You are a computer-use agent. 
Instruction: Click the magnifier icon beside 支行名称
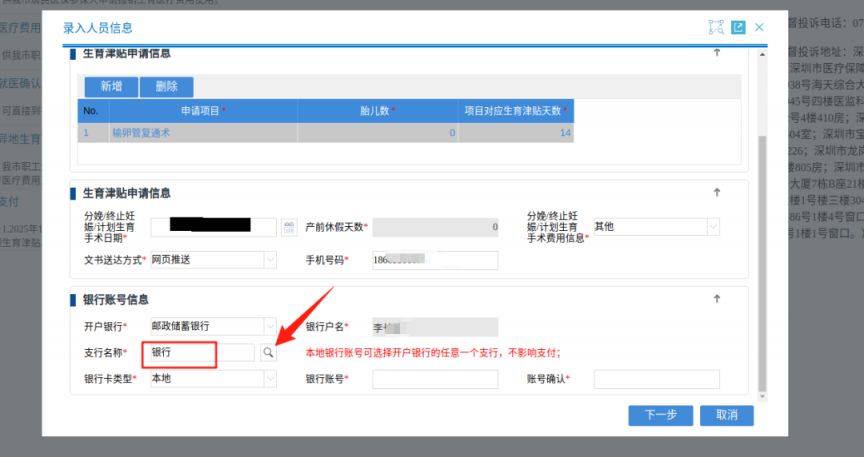(x=268, y=353)
